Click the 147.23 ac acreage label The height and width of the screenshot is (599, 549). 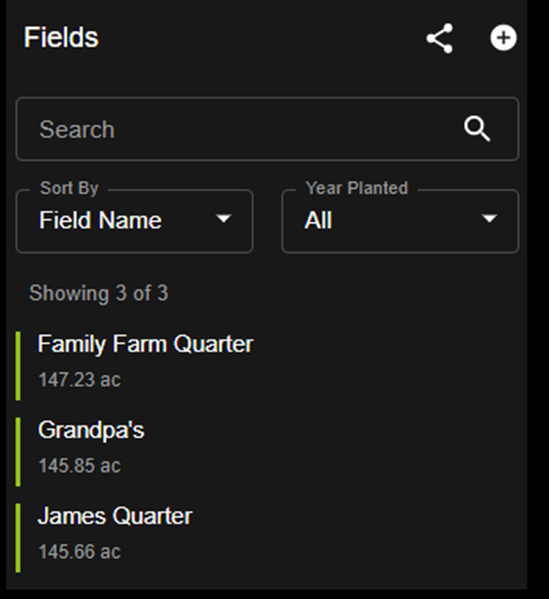(79, 380)
